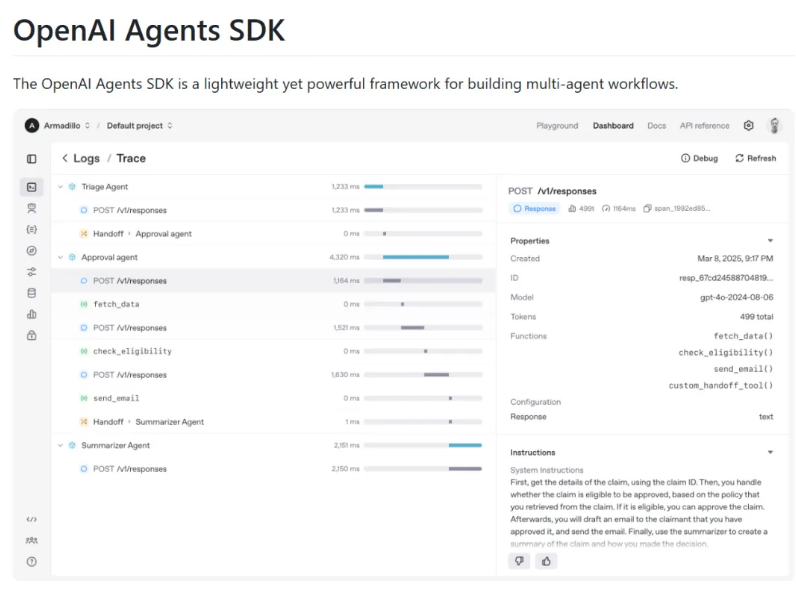Click the Logs breadcrumb
This screenshot has height=602, width=796.
coord(86,158)
